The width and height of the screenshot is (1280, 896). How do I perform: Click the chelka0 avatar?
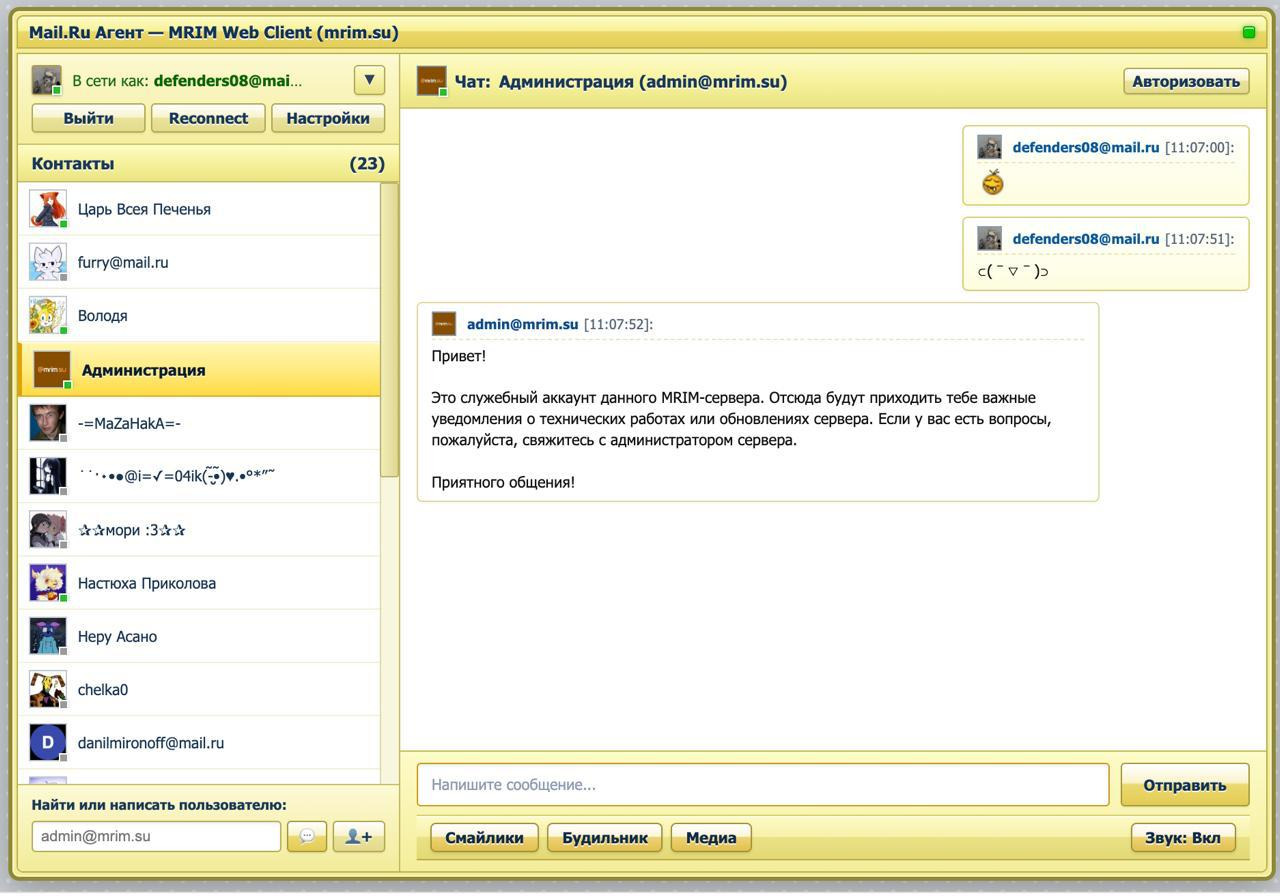pyautogui.click(x=47, y=689)
